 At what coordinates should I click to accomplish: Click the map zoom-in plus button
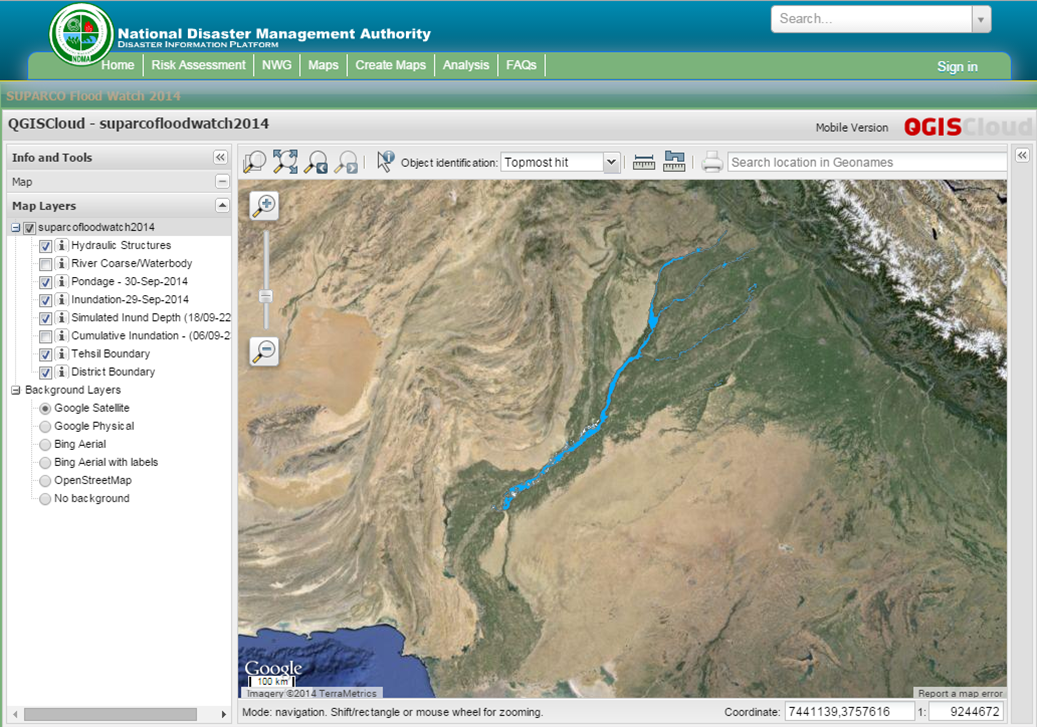(x=265, y=206)
